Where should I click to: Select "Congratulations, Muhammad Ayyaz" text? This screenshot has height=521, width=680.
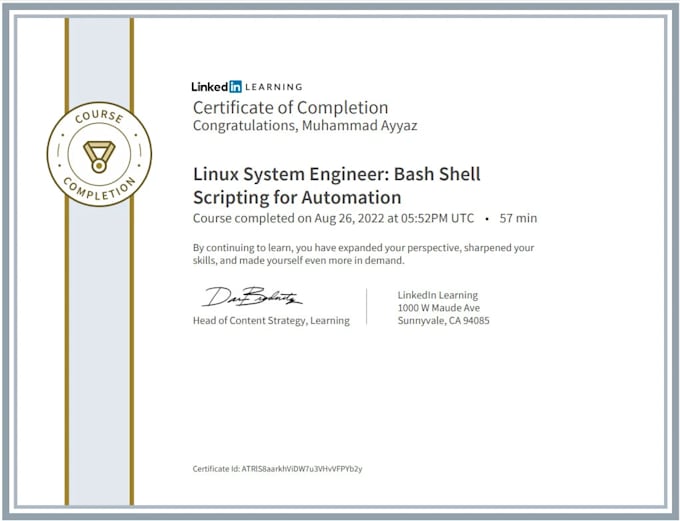[x=305, y=126]
